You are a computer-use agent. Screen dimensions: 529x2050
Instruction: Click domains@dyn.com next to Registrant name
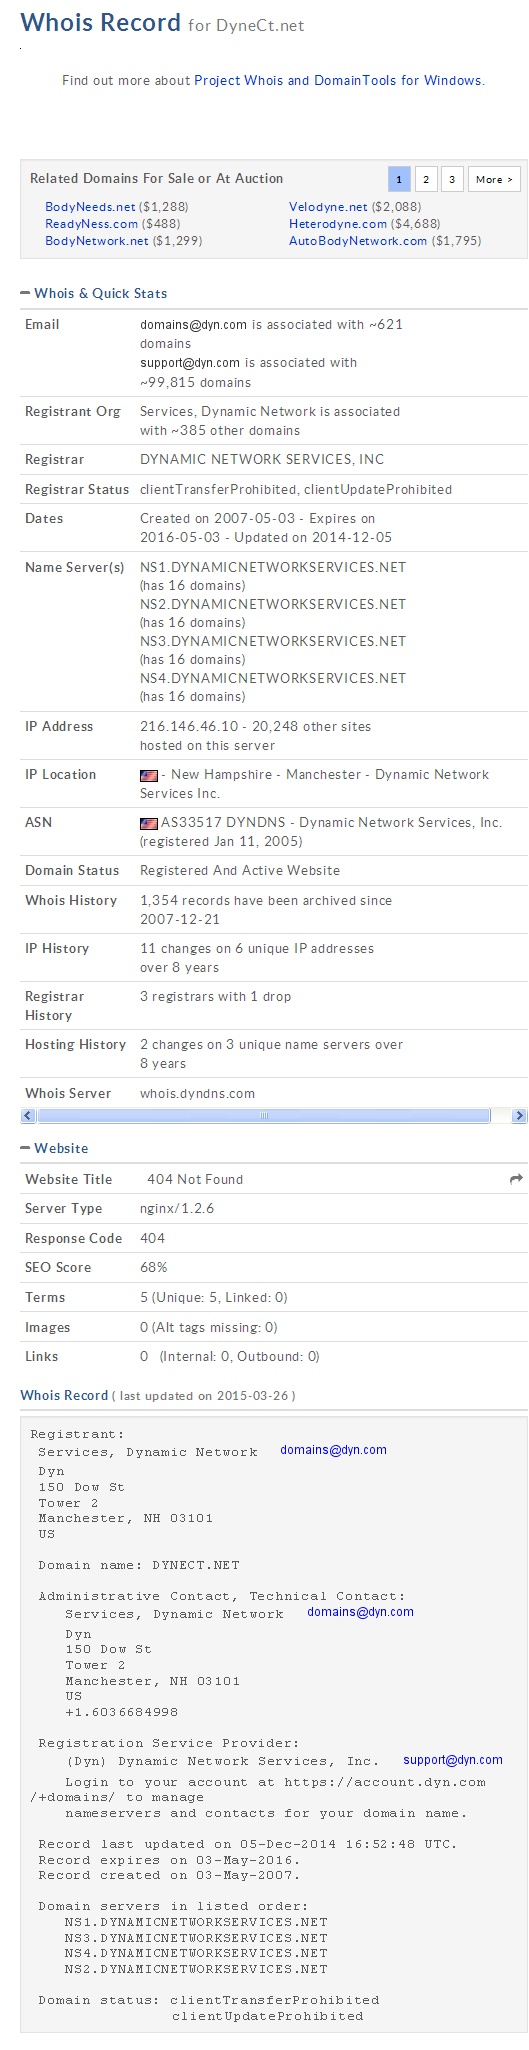pos(333,1449)
